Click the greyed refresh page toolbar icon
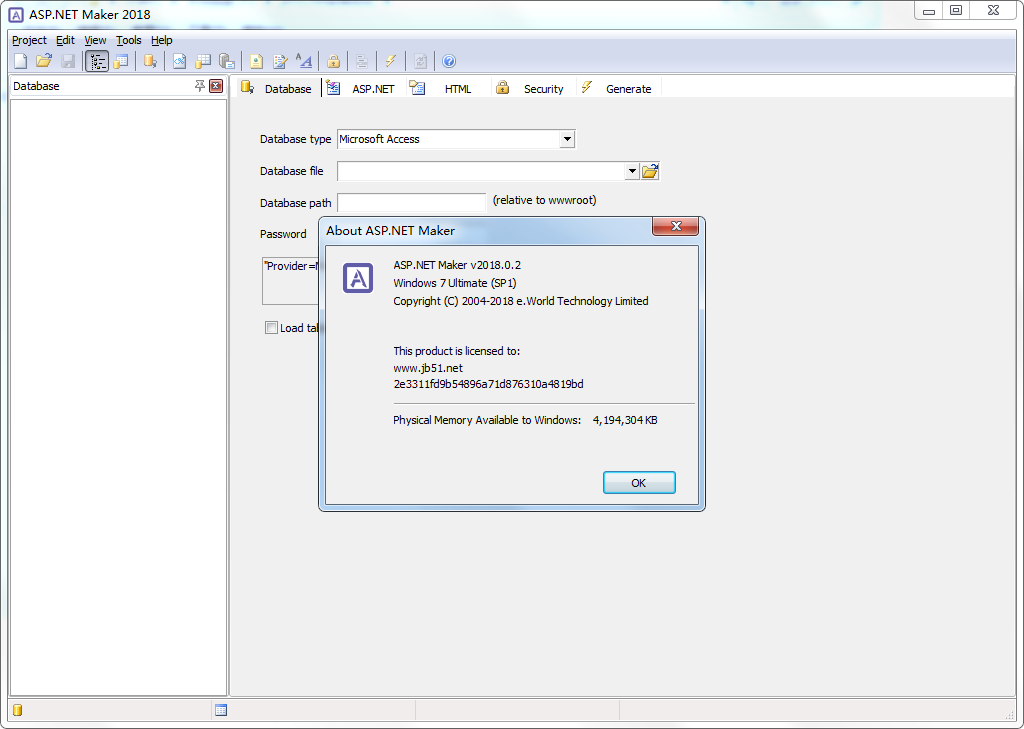 (x=420, y=61)
